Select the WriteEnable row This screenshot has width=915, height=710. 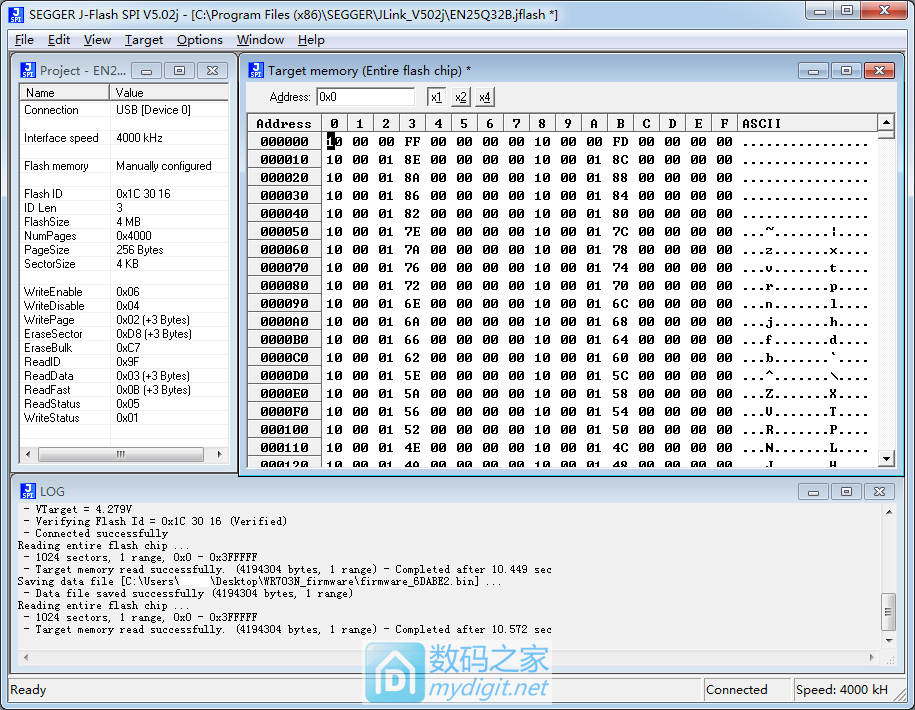(124, 292)
